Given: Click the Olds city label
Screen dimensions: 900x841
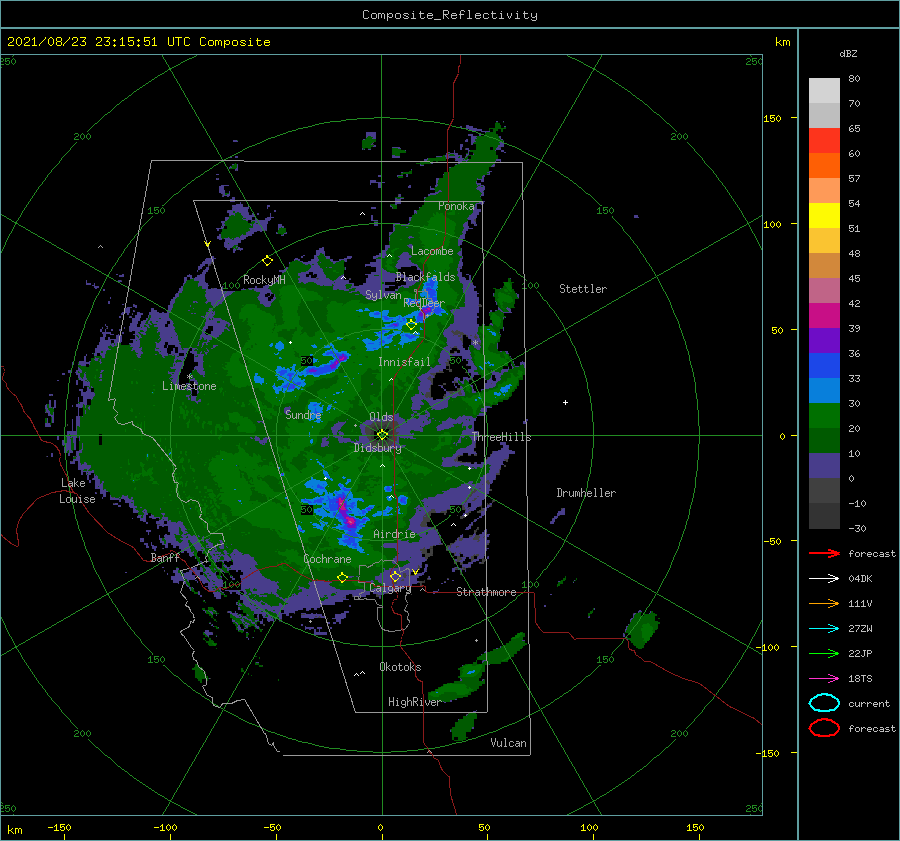Looking at the screenshot, I should (x=381, y=417).
